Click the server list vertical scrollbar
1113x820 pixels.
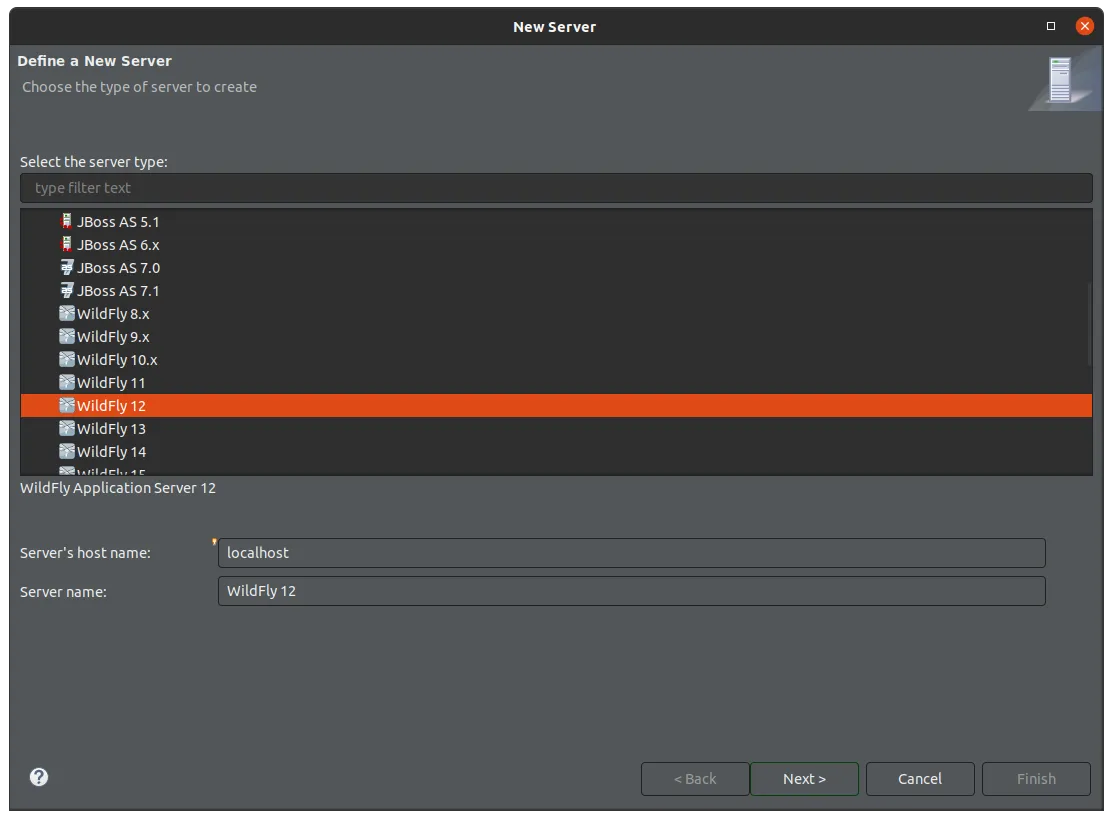pyautogui.click(x=1089, y=324)
